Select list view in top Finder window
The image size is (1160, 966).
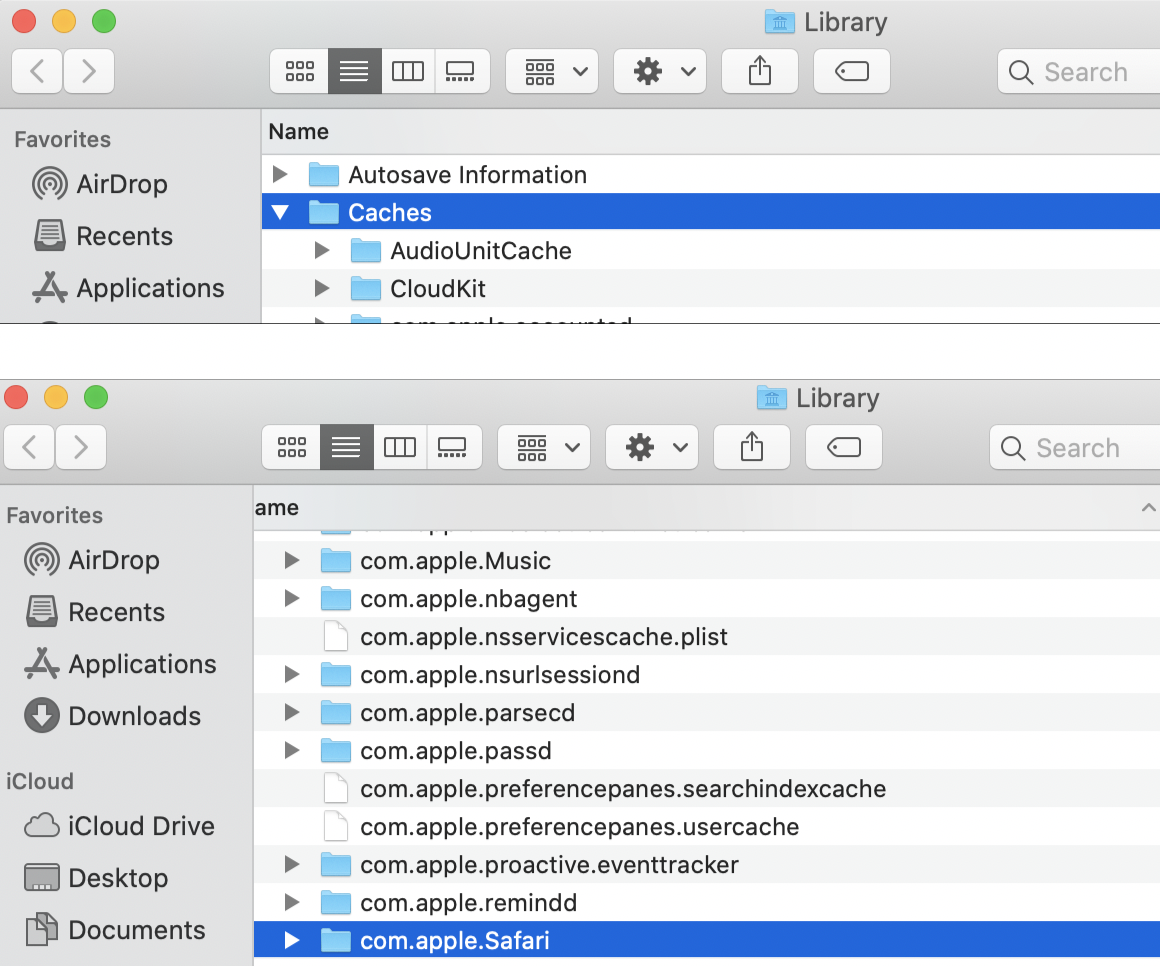point(354,71)
